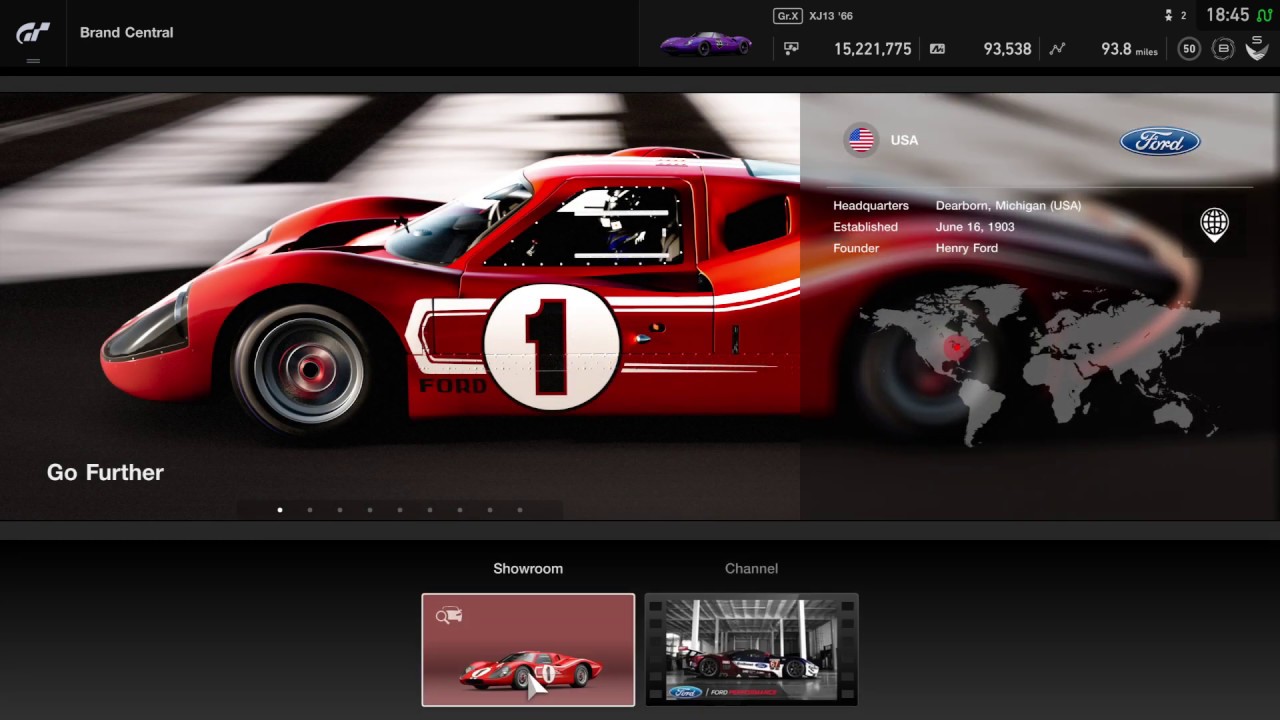Viewport: 1280px width, 720px height.
Task: Select the eighth slideshow pagination dot
Action: point(490,510)
